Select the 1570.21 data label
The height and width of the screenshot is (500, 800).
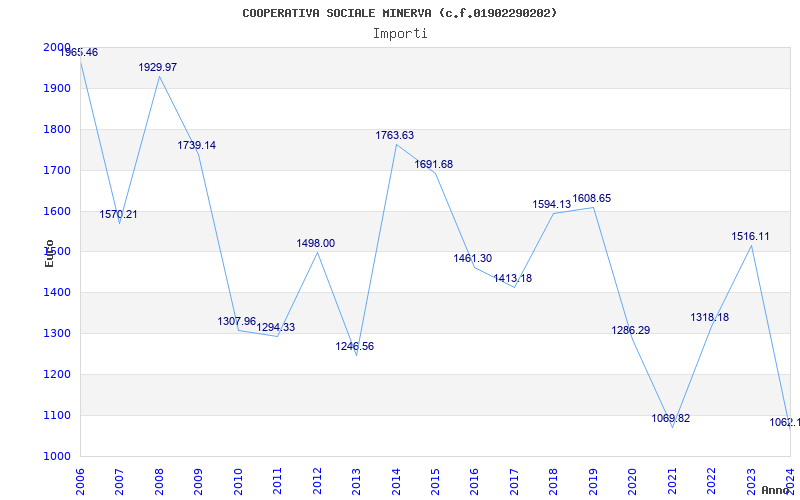[118, 214]
